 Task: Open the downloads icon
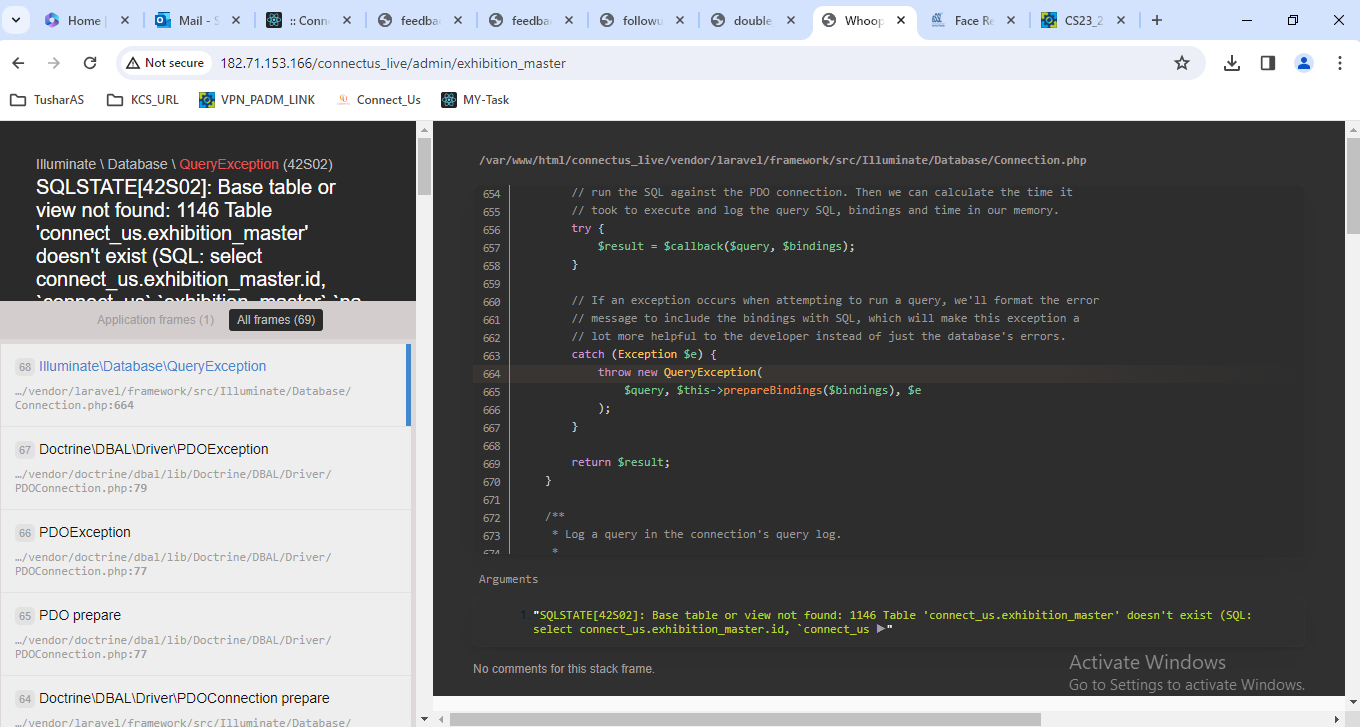(x=1232, y=63)
